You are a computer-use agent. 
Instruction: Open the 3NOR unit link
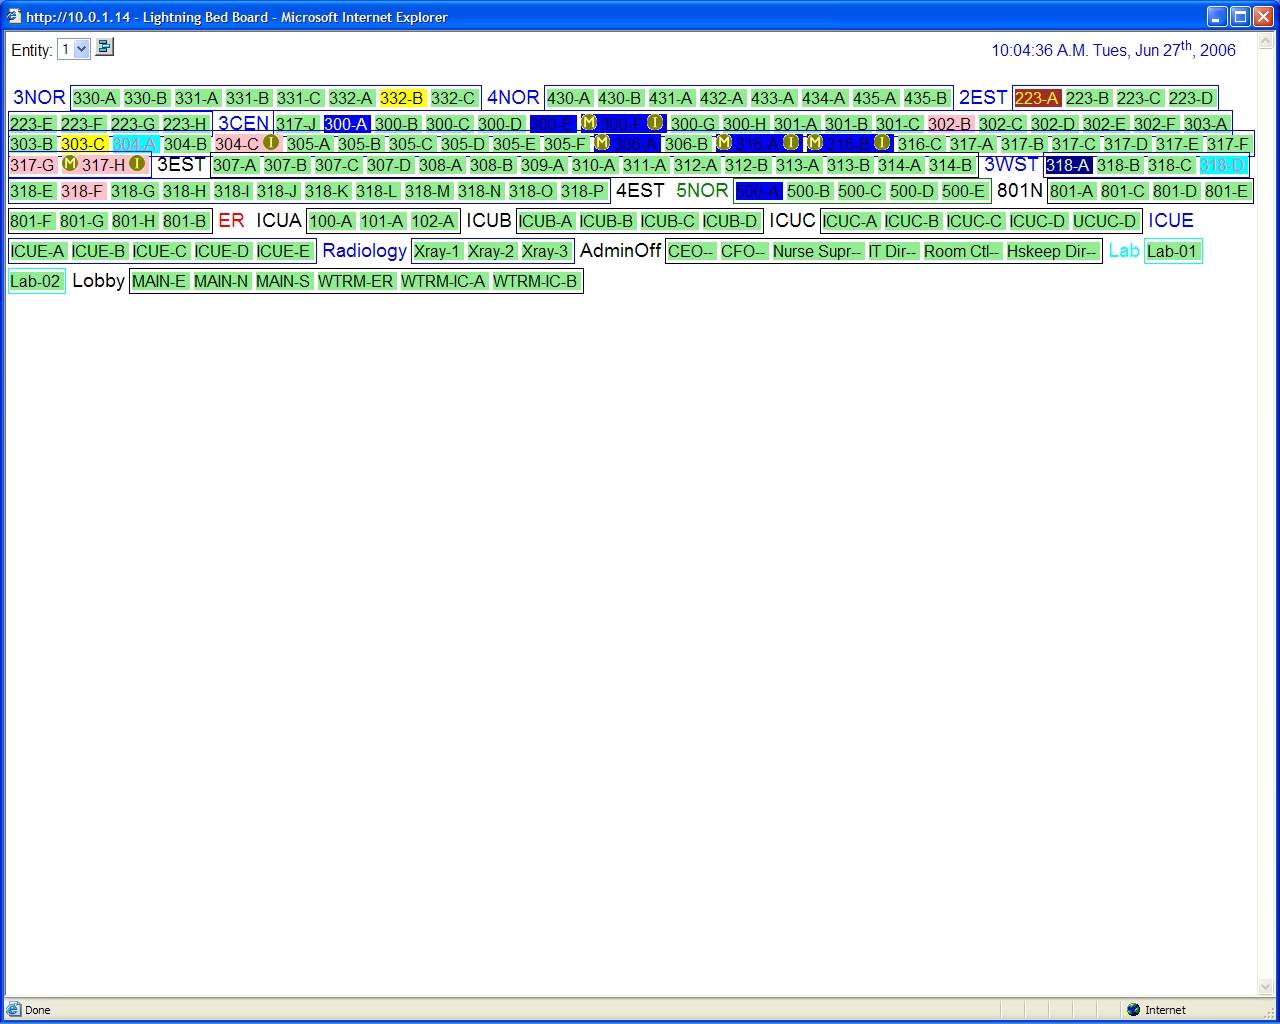point(39,97)
